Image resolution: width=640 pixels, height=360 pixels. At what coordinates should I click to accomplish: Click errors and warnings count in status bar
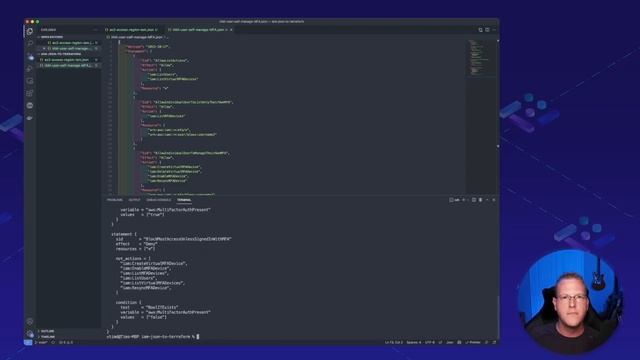pos(66,342)
